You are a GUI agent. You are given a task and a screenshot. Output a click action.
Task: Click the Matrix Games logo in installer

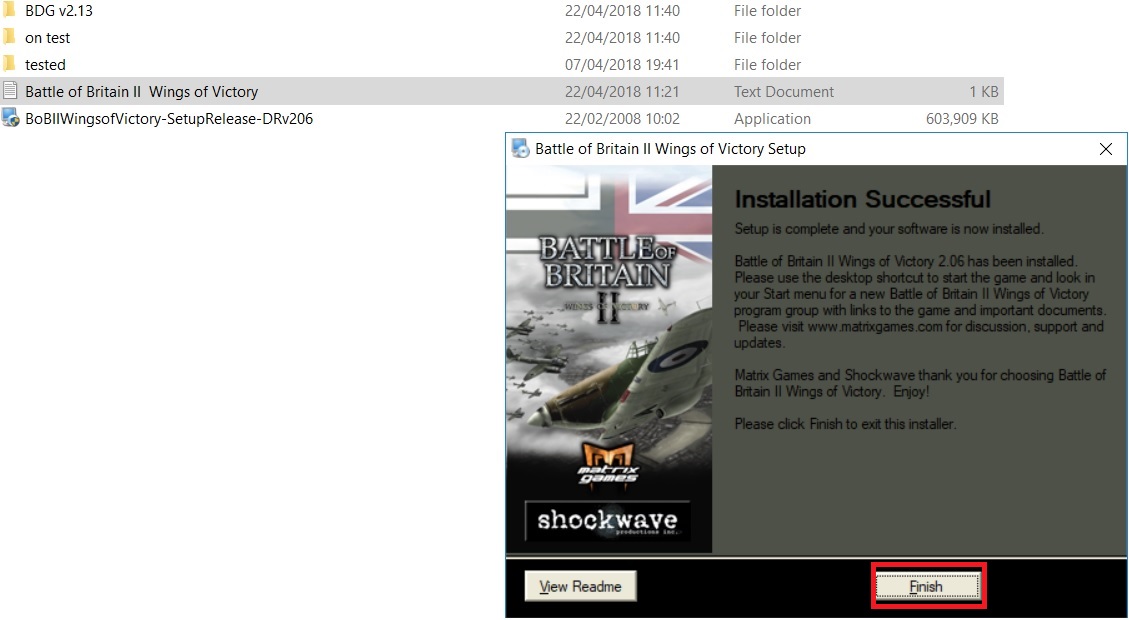[608, 464]
